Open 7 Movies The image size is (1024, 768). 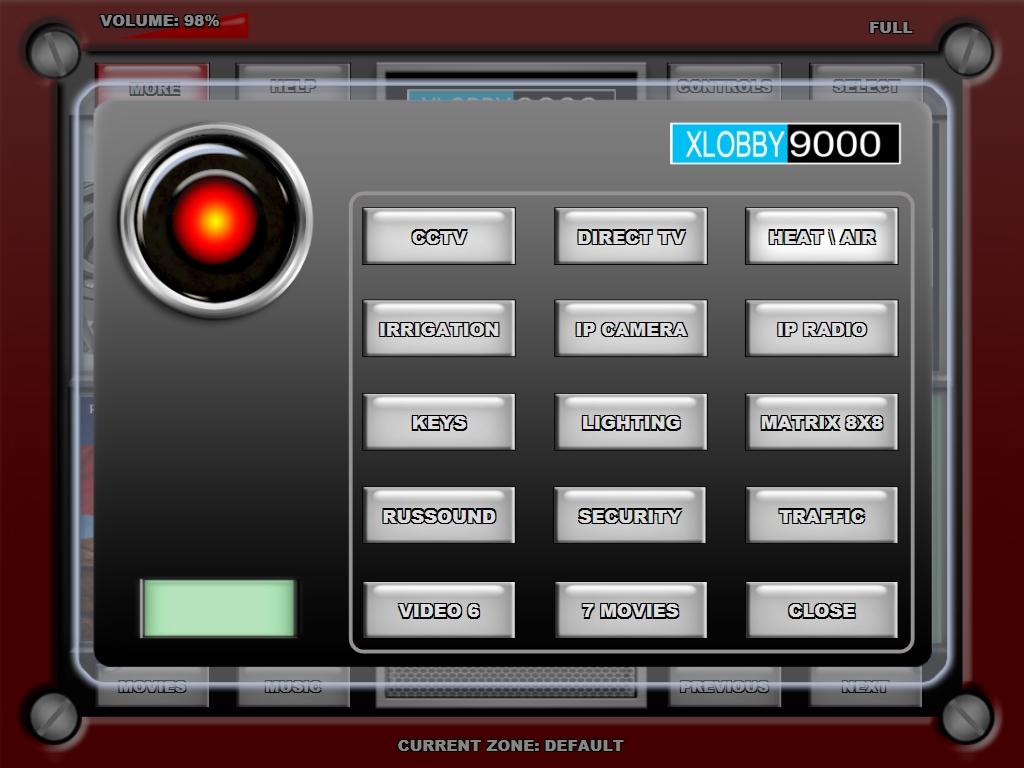point(631,610)
